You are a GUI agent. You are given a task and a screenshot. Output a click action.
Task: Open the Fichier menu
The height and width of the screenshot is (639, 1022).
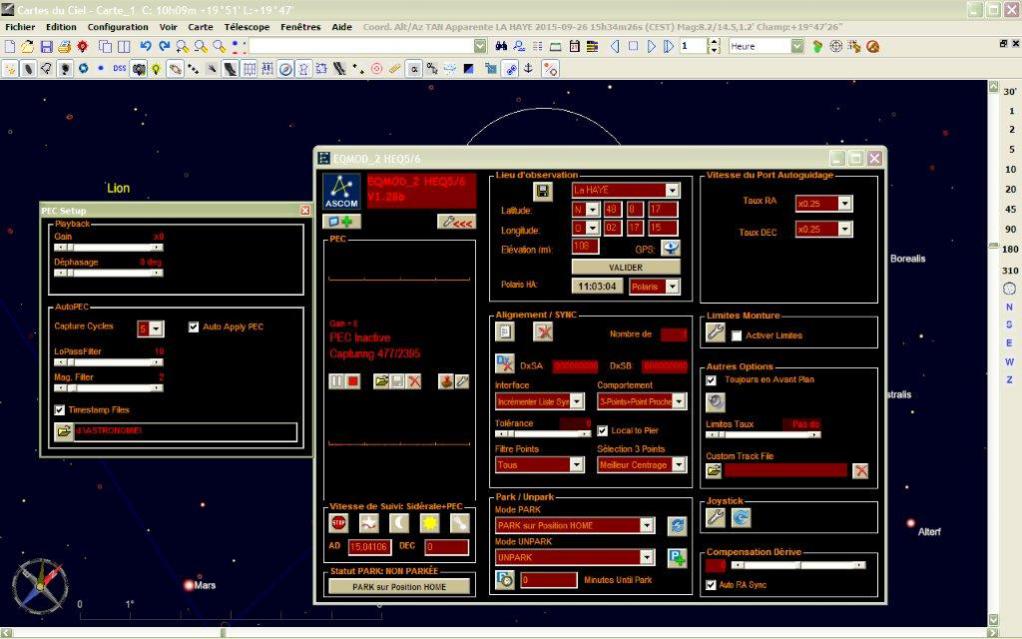tap(20, 27)
